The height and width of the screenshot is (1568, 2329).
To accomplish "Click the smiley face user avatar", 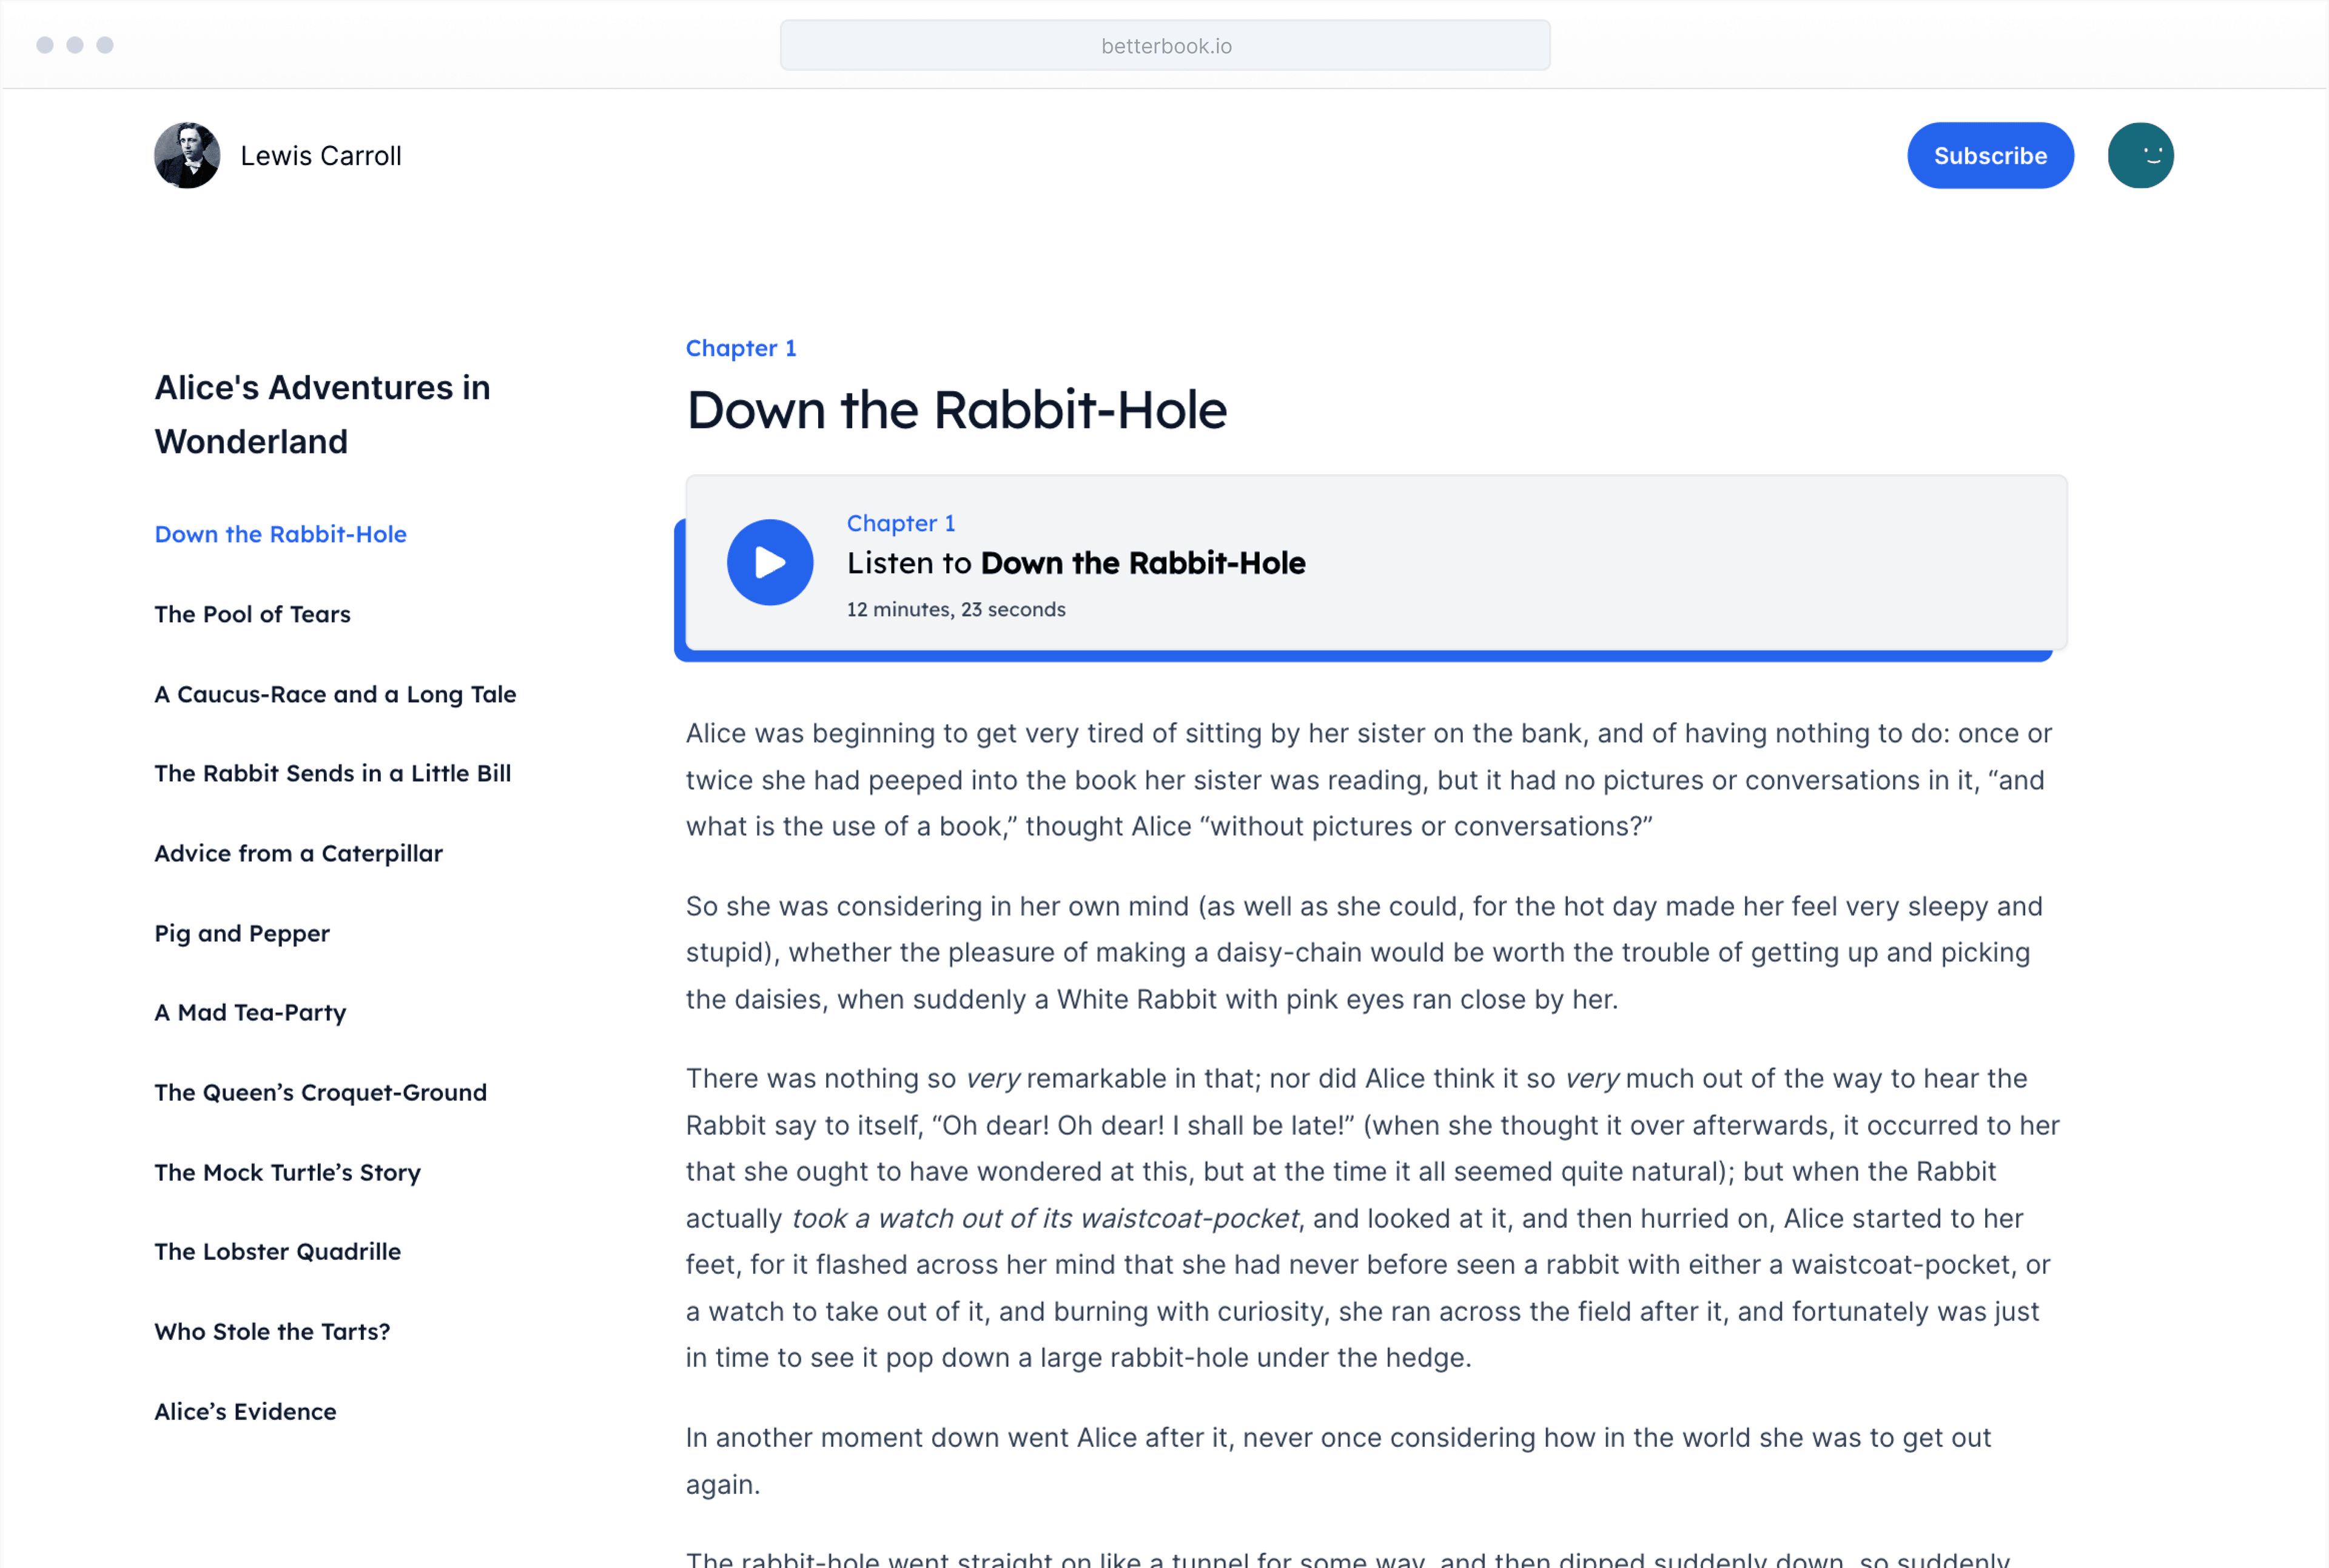I will tap(2140, 156).
